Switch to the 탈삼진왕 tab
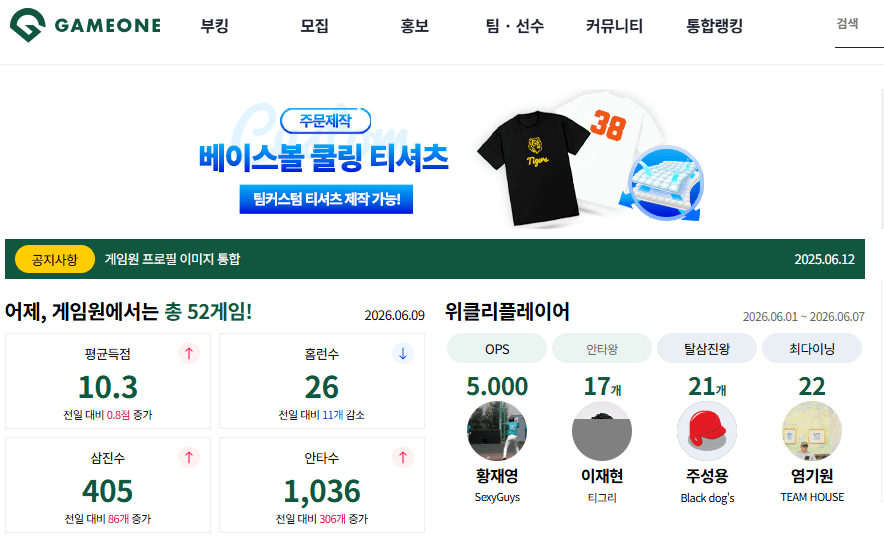The height and width of the screenshot is (541, 884). tap(707, 349)
